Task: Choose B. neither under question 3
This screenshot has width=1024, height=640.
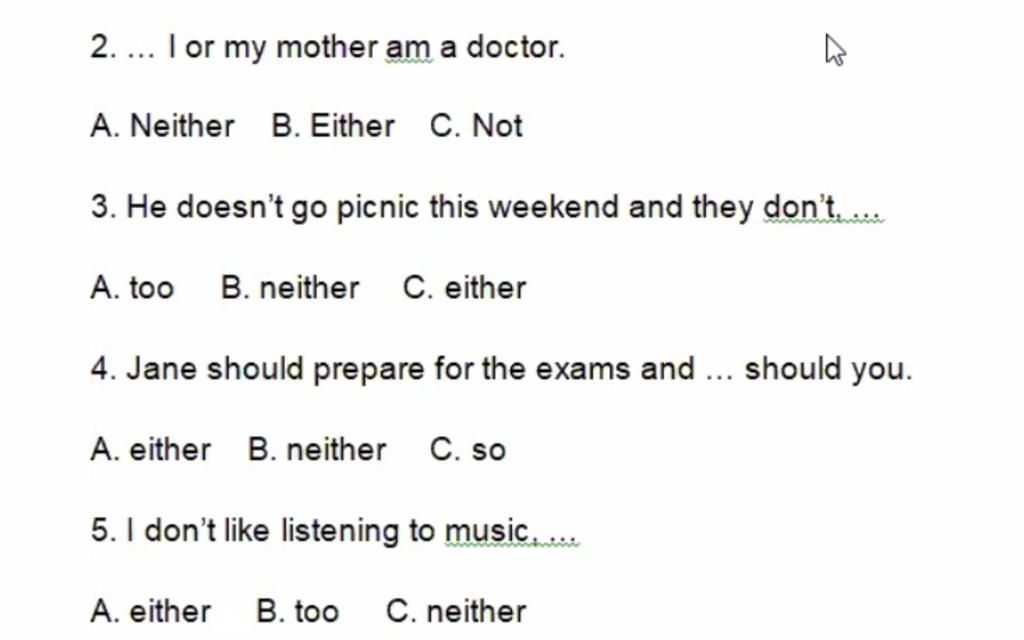Action: click(290, 288)
